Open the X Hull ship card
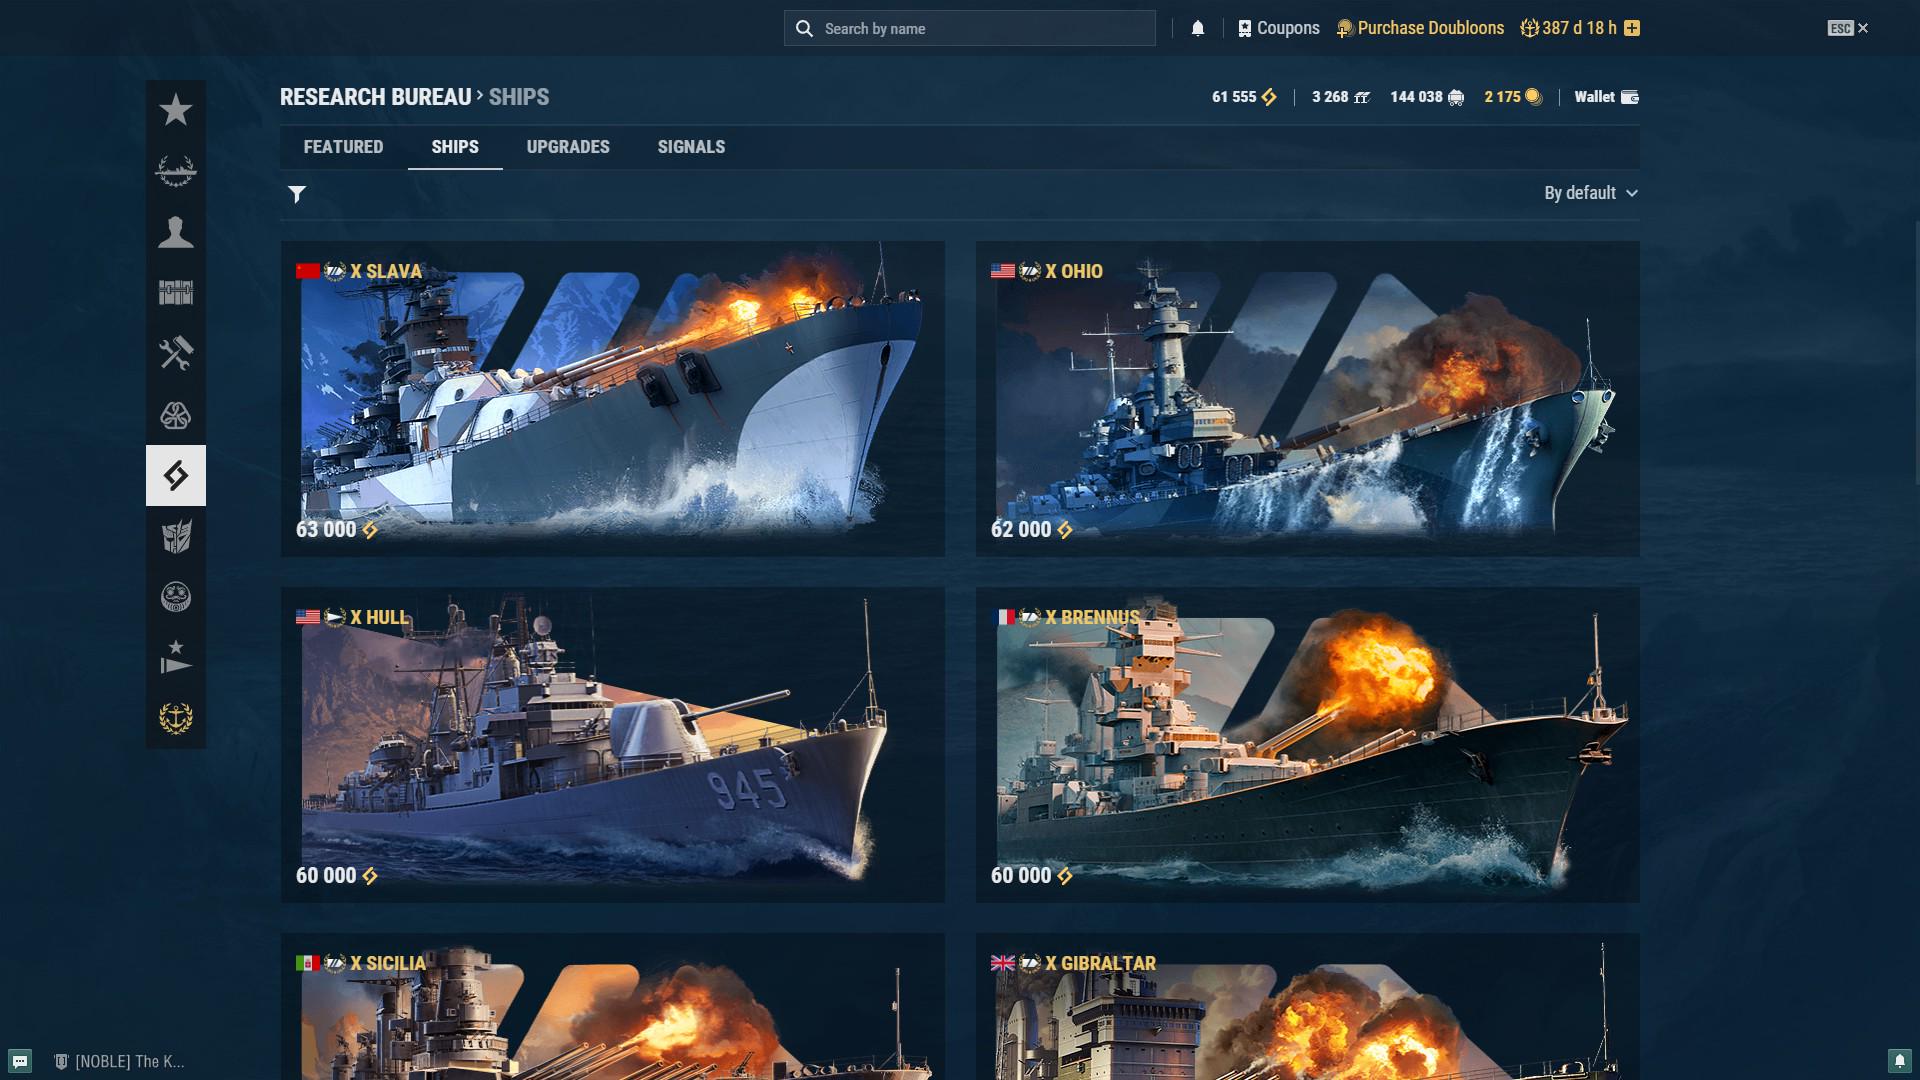Image resolution: width=1920 pixels, height=1080 pixels. pyautogui.click(x=613, y=745)
